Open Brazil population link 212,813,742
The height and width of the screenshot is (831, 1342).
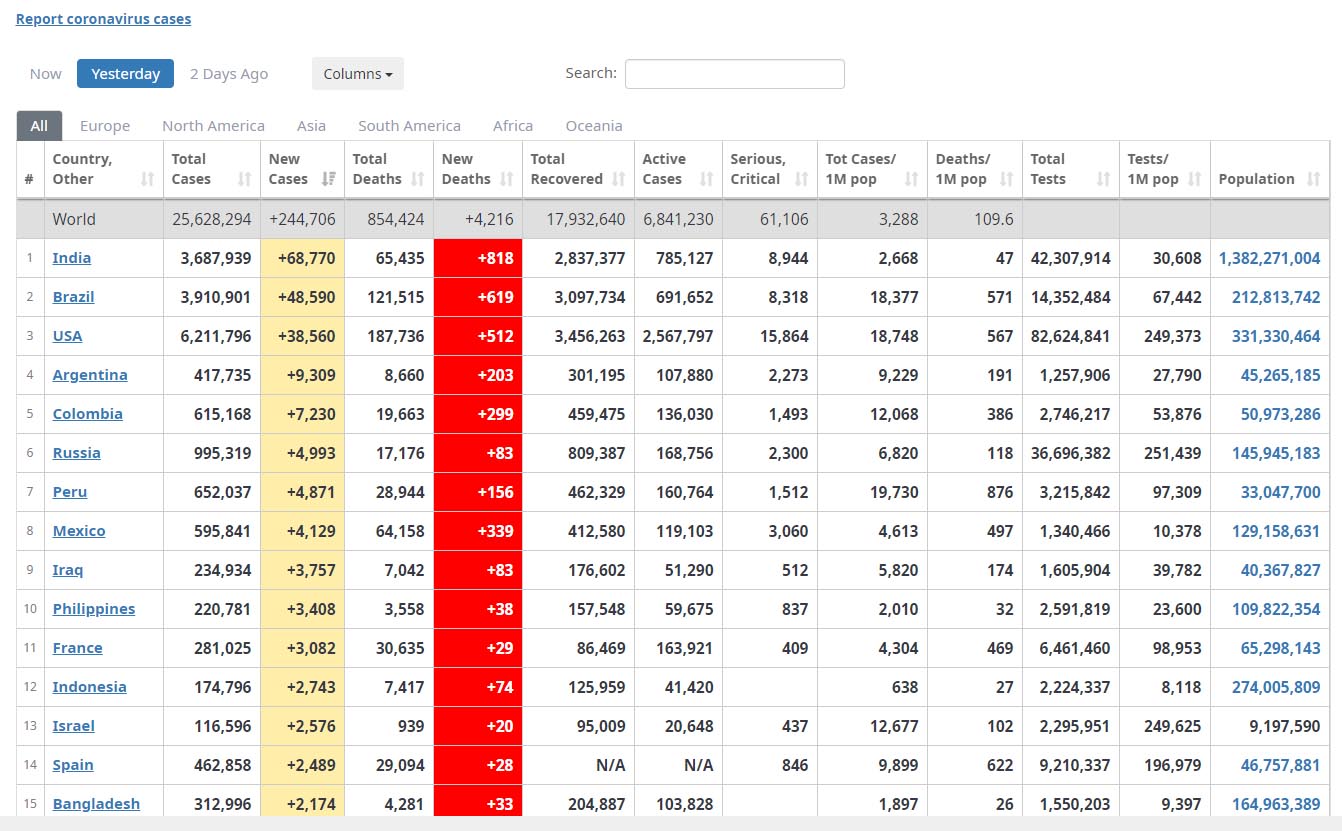click(1276, 297)
